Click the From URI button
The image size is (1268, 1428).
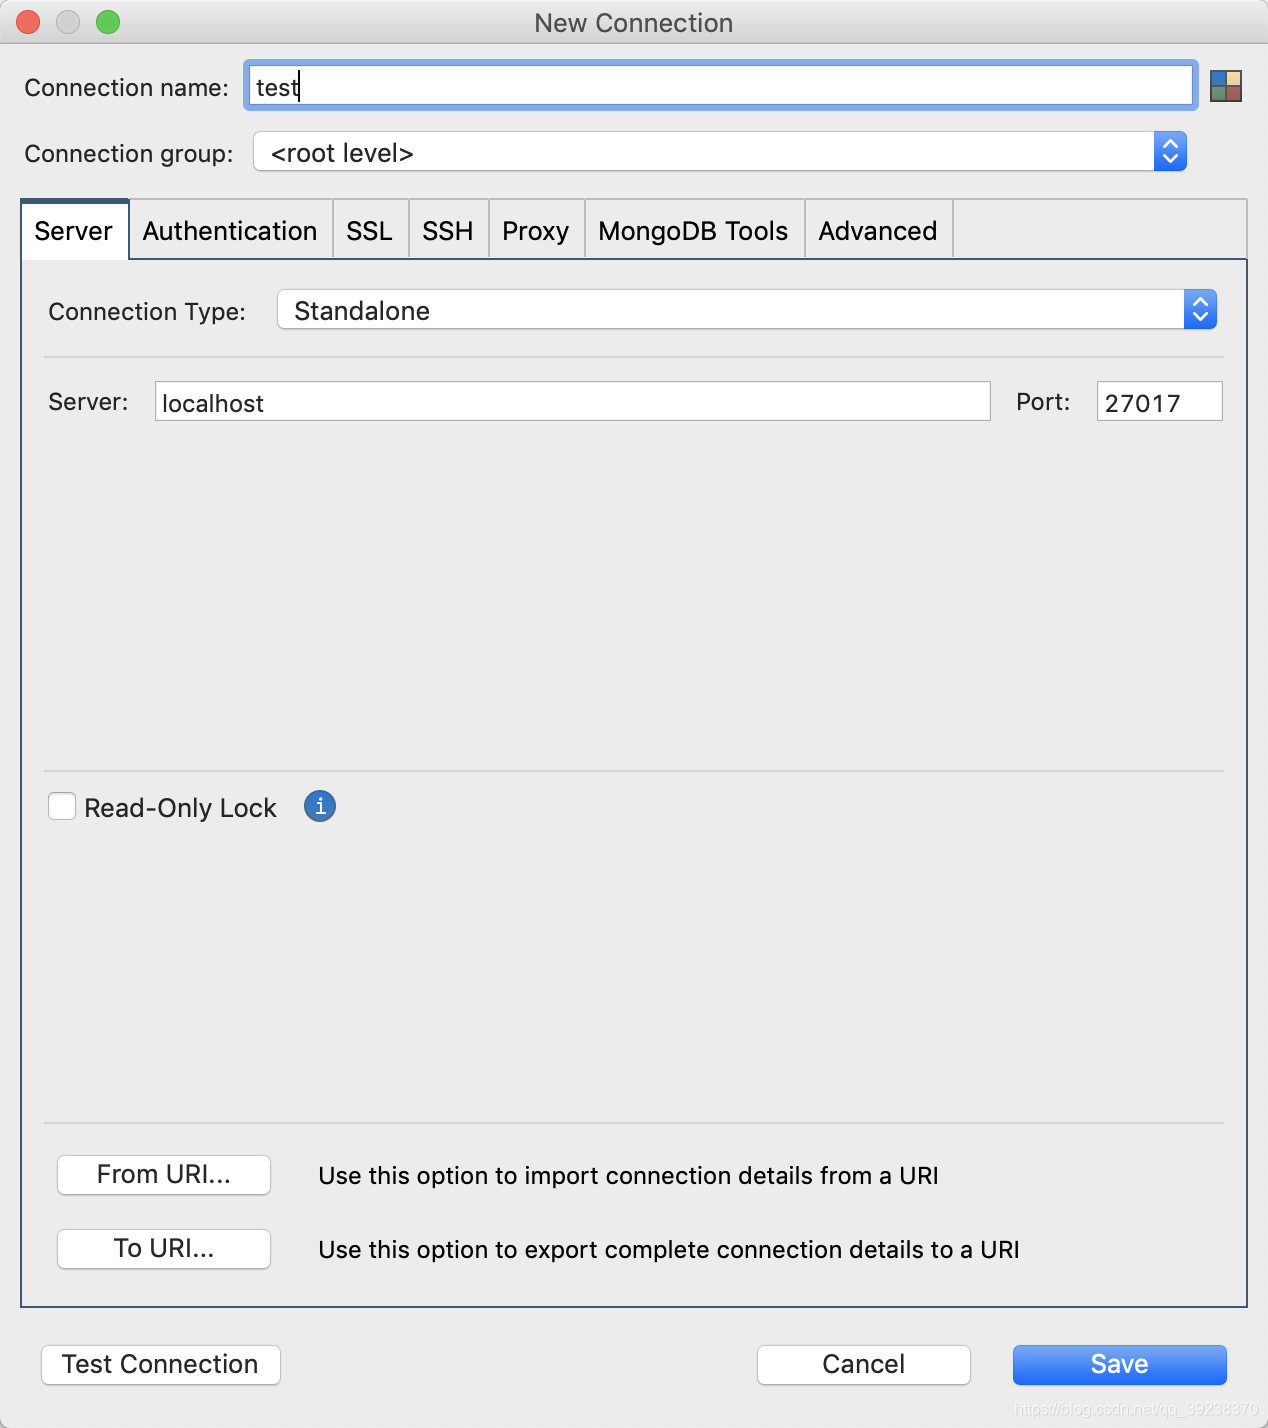[x=163, y=1175]
